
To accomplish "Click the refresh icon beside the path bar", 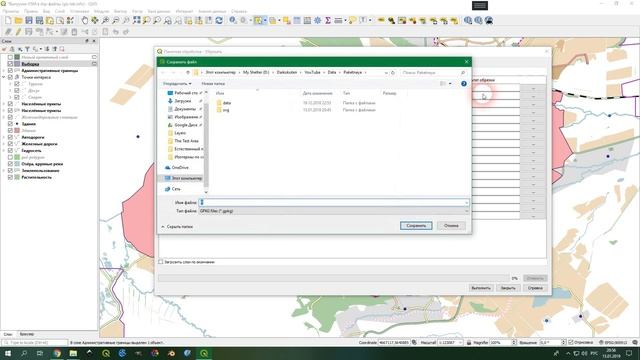I will click(393, 72).
